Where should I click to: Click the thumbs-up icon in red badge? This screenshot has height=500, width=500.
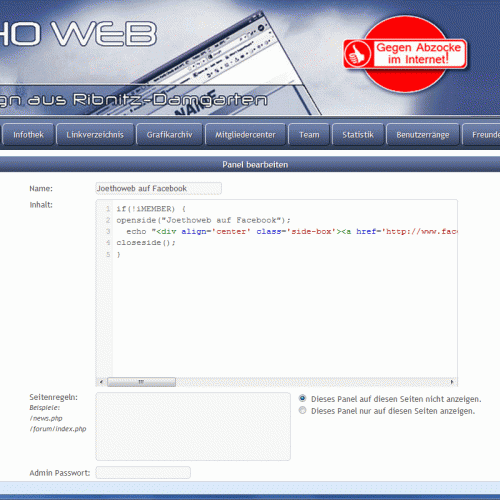357,54
